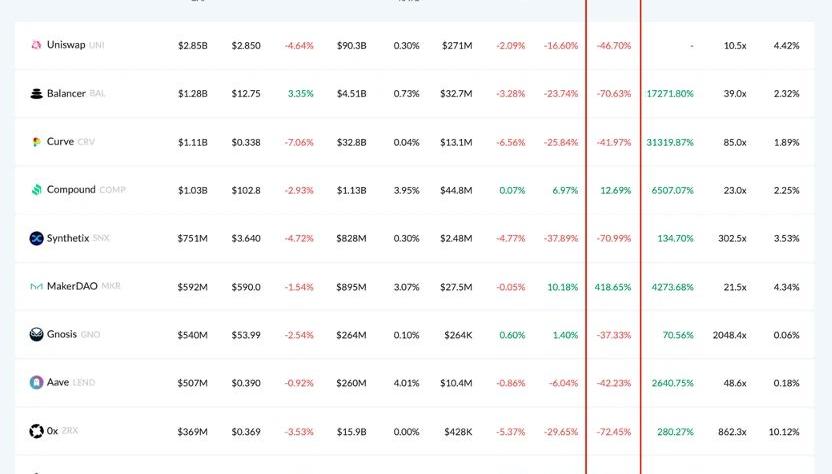Open the Compound name link

pyautogui.click(x=71, y=190)
